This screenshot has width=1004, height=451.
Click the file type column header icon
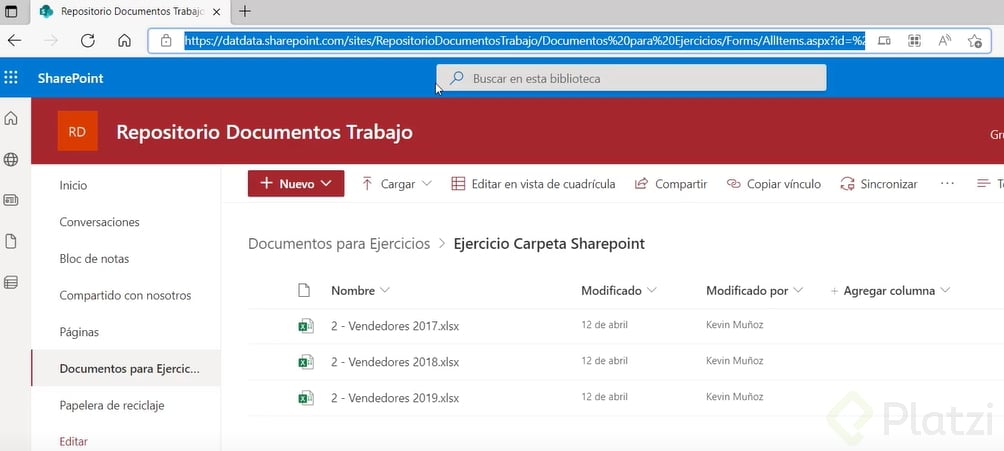point(304,290)
